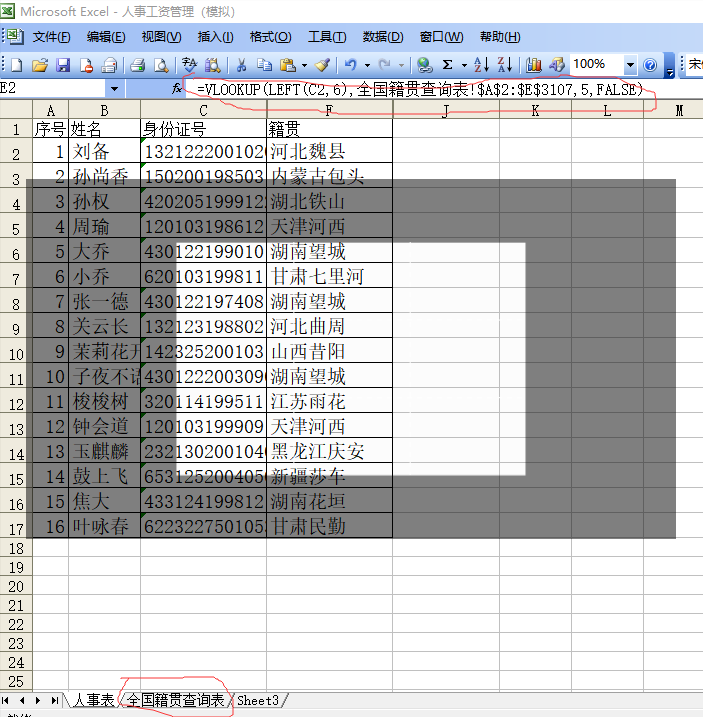
Task: Select cell with name 刘备
Action: pyautogui.click(x=104, y=150)
